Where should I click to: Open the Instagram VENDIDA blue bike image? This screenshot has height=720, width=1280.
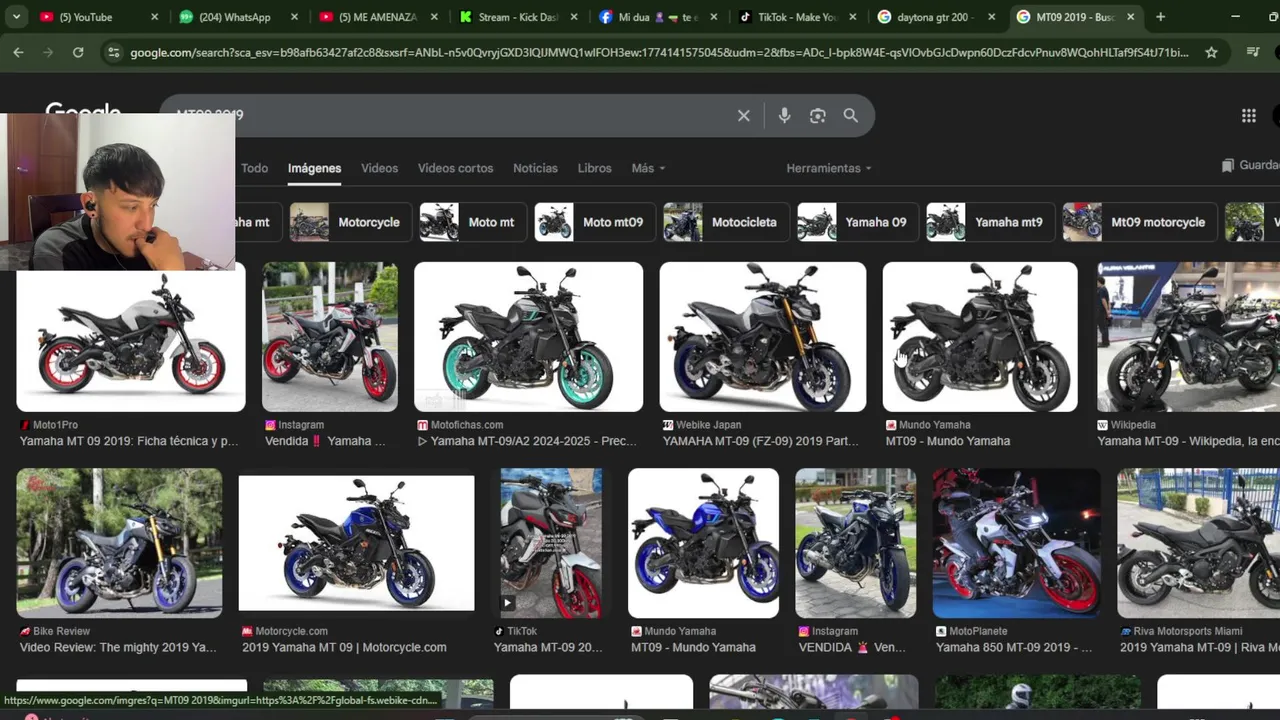coord(855,543)
